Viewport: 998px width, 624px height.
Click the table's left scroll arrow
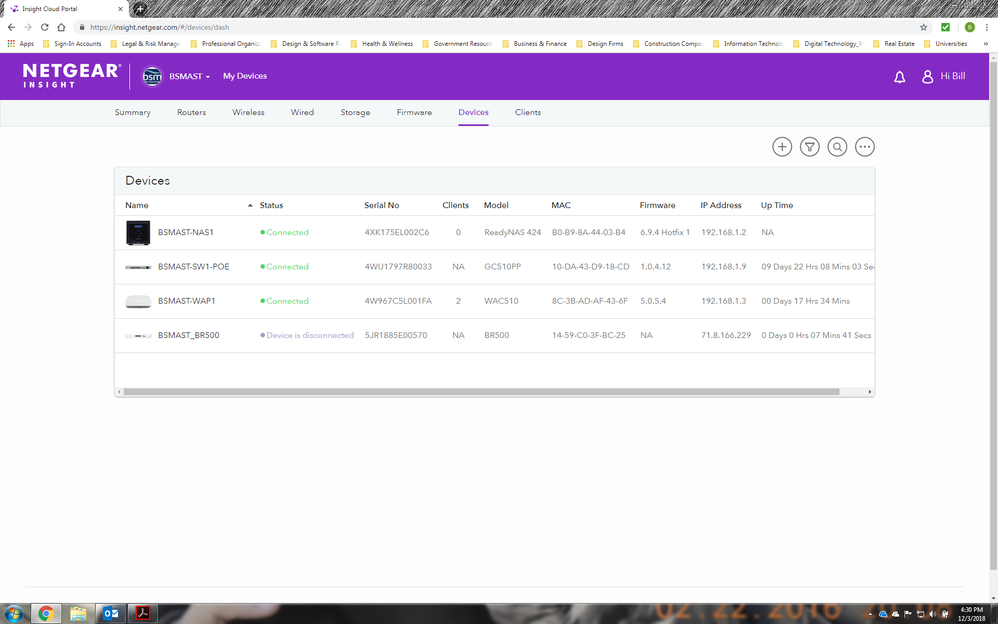click(119, 392)
